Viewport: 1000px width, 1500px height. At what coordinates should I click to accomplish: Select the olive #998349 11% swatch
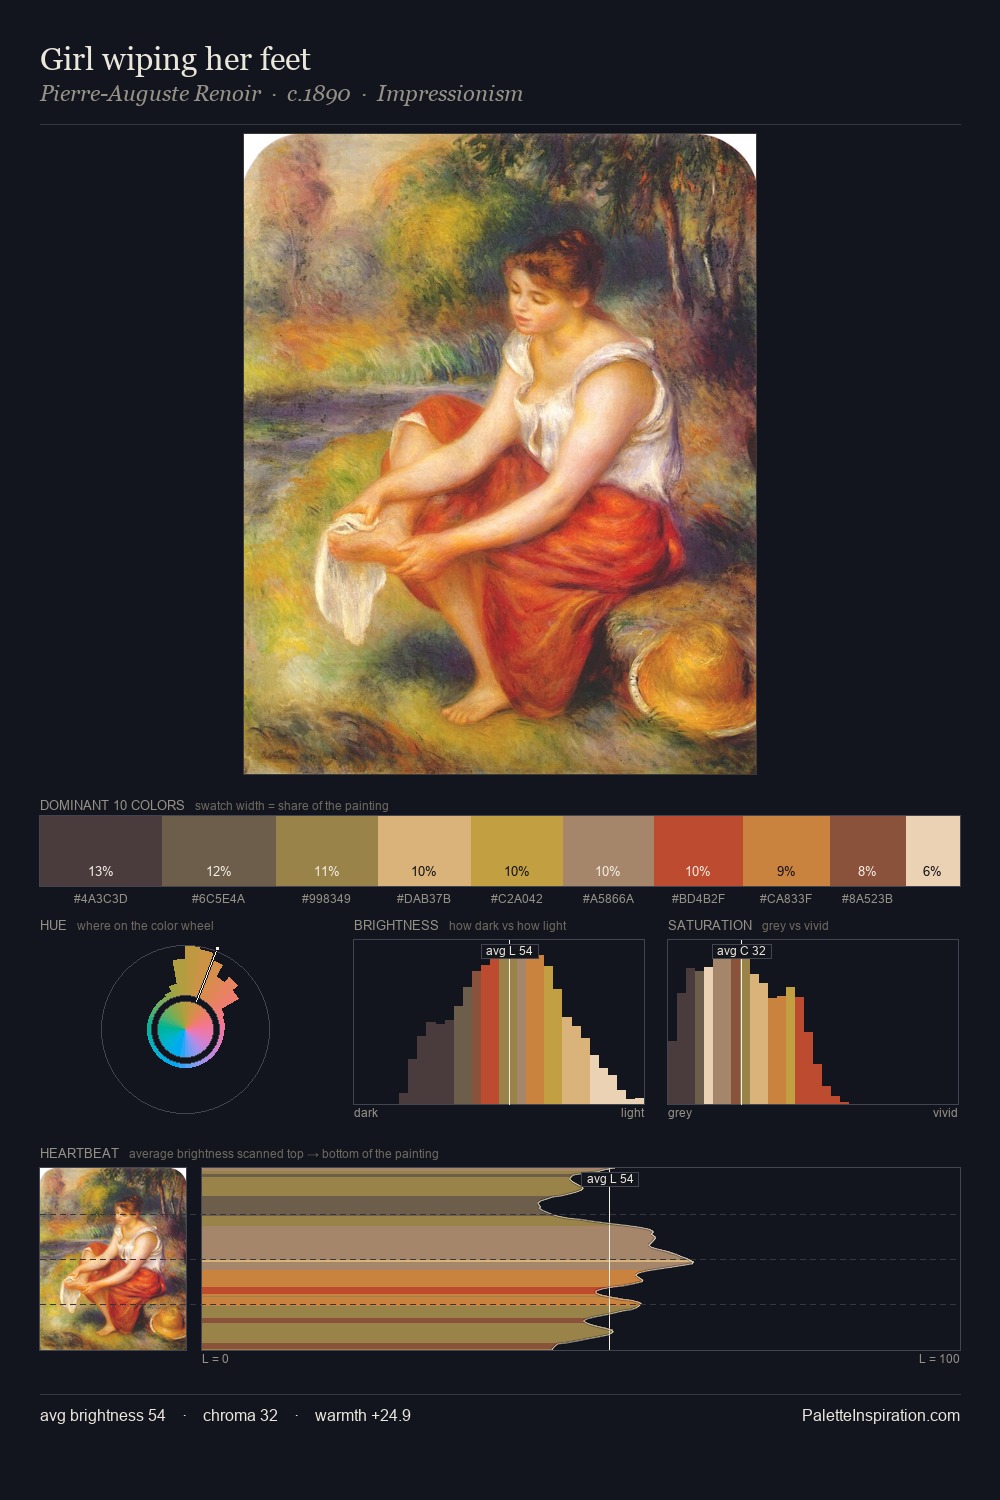327,851
